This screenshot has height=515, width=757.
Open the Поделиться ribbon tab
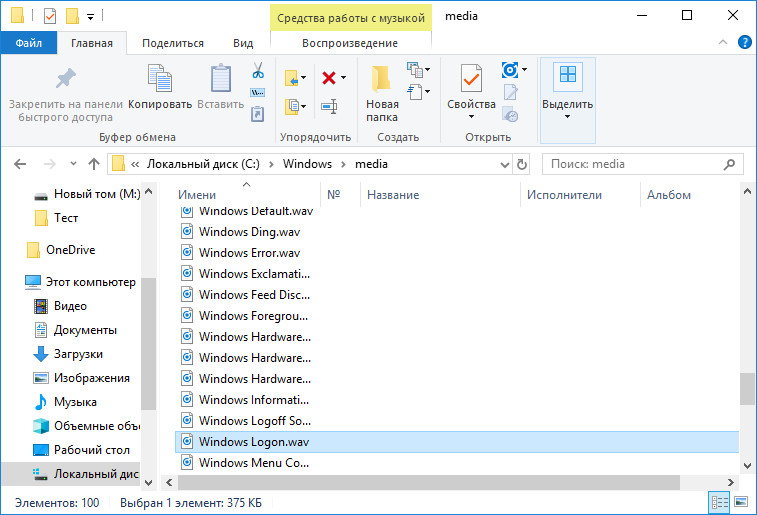(x=173, y=43)
